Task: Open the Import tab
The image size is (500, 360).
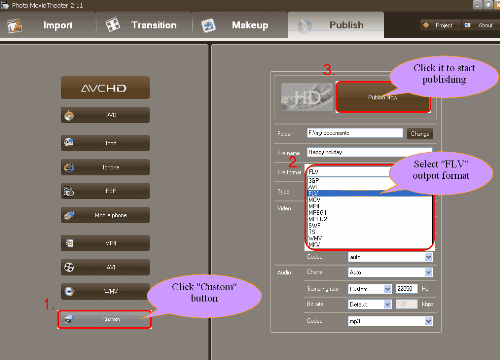Action: (48, 25)
